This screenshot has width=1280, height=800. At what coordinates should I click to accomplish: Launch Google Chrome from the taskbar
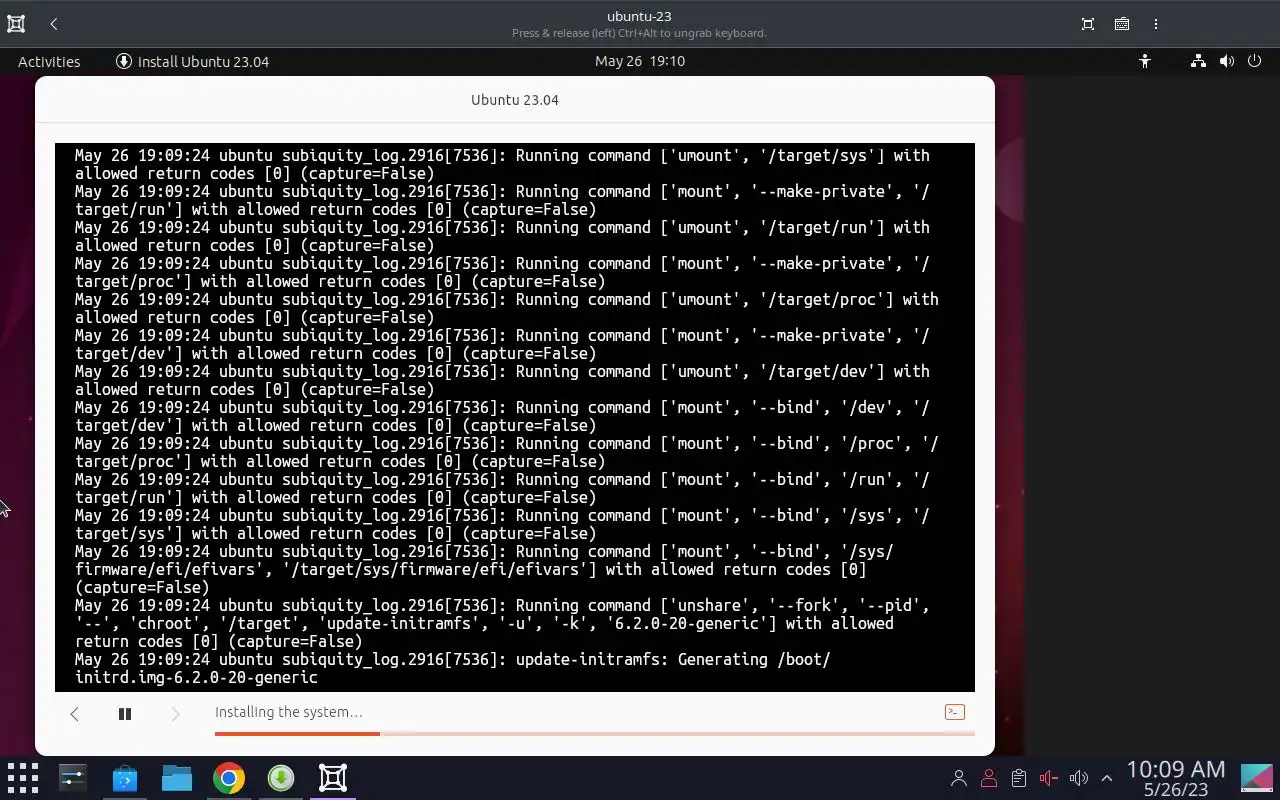tap(229, 778)
